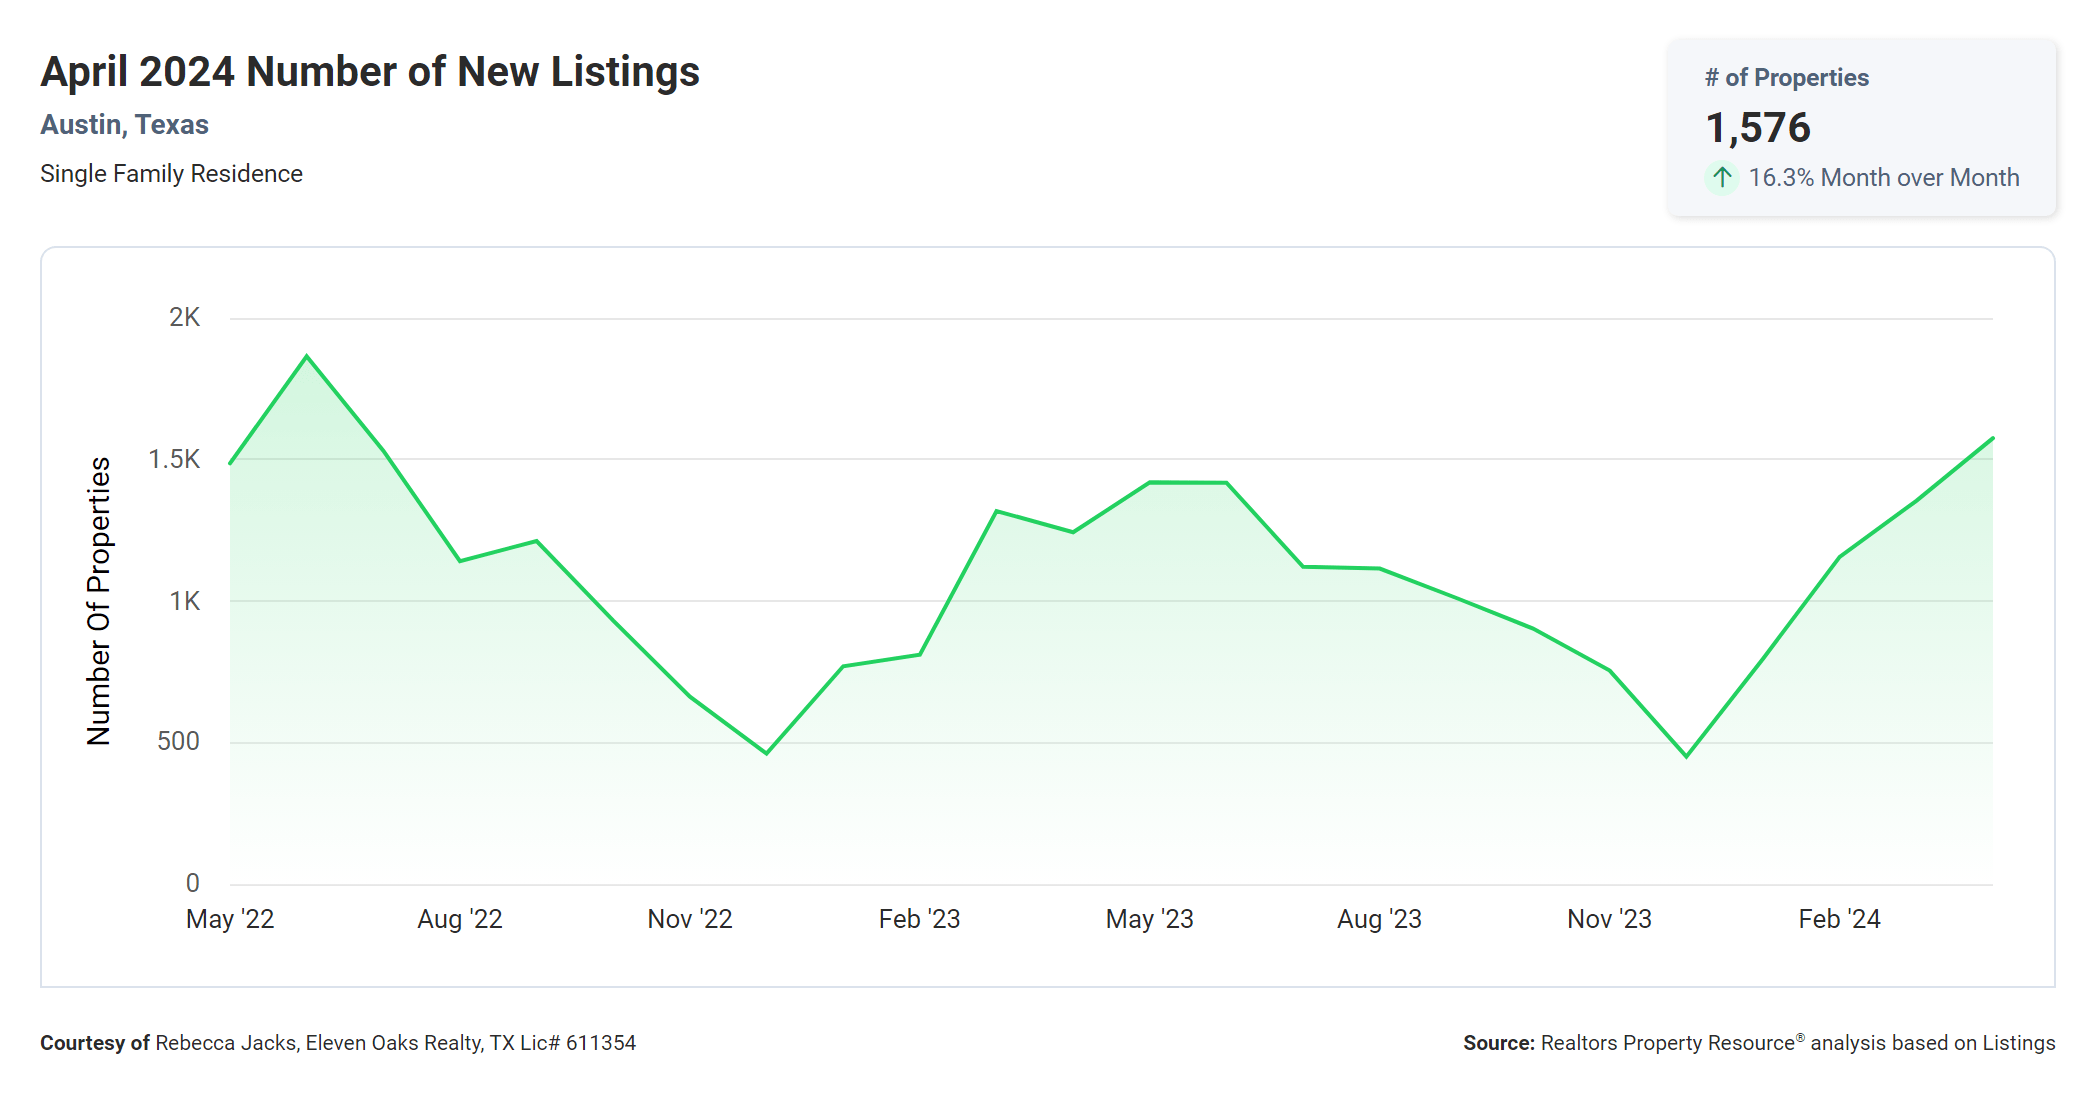Click '16.3% Month over Month' text
This screenshot has width=2096, height=1100.
(1883, 178)
